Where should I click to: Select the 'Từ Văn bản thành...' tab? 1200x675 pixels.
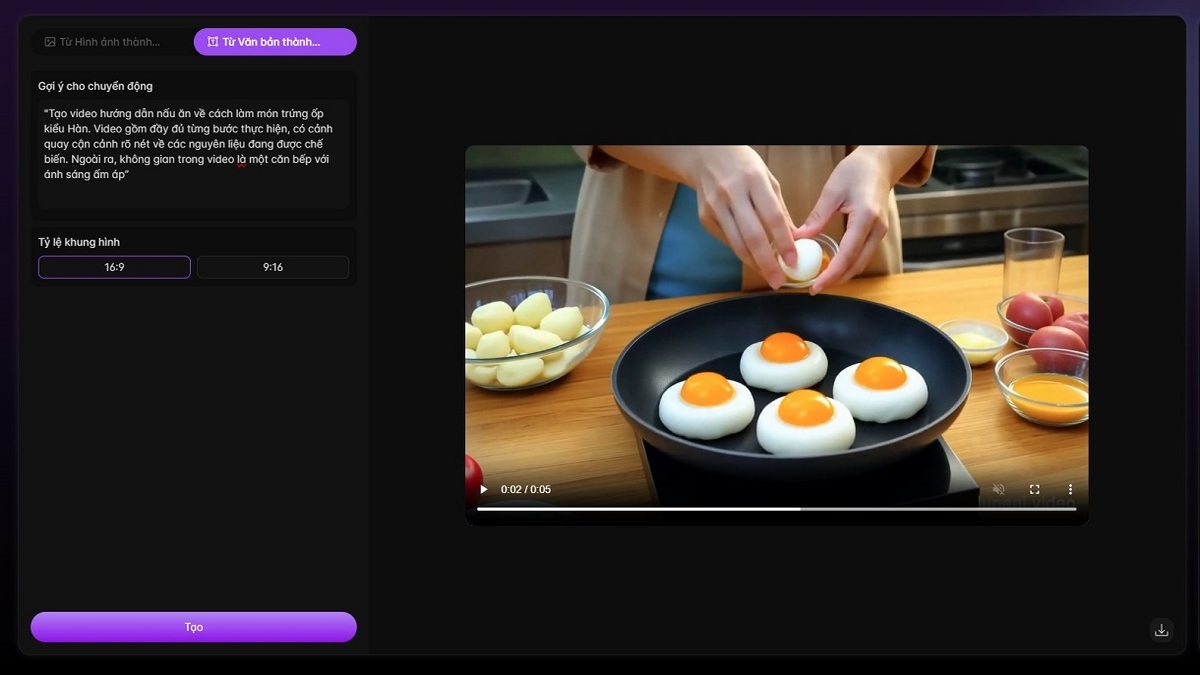tap(275, 41)
